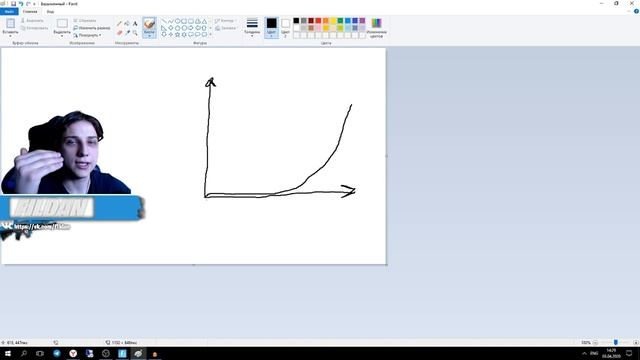Click the Обрезать (crop) button
Image resolution: width=640 pixels, height=360 pixels.
point(85,20)
